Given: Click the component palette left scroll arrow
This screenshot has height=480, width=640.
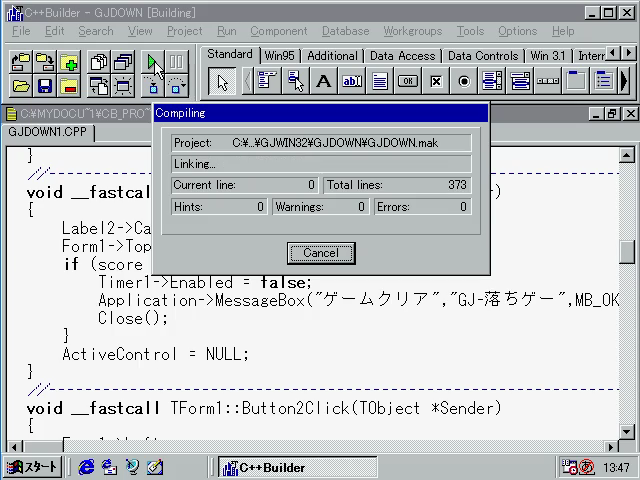Looking at the screenshot, I should (247, 81).
